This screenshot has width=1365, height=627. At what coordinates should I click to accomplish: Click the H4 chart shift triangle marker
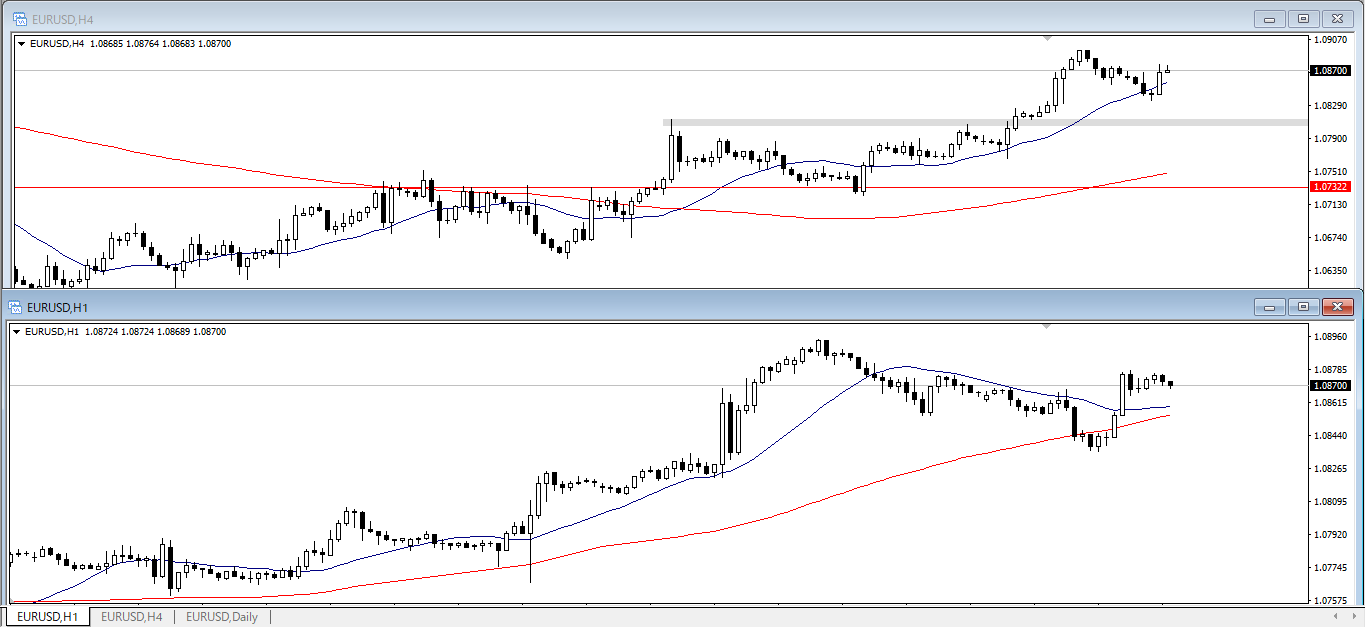[x=1047, y=38]
